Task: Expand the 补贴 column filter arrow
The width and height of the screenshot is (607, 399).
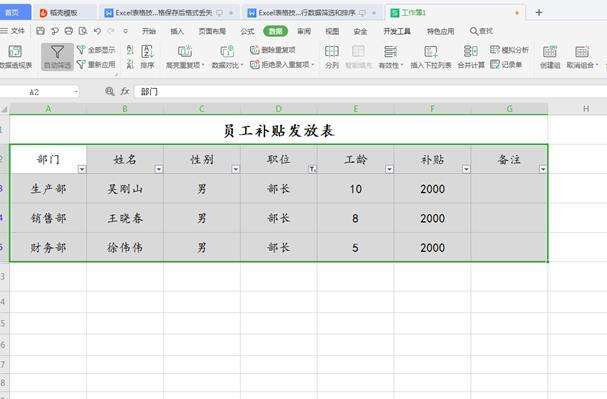Action: 466,169
